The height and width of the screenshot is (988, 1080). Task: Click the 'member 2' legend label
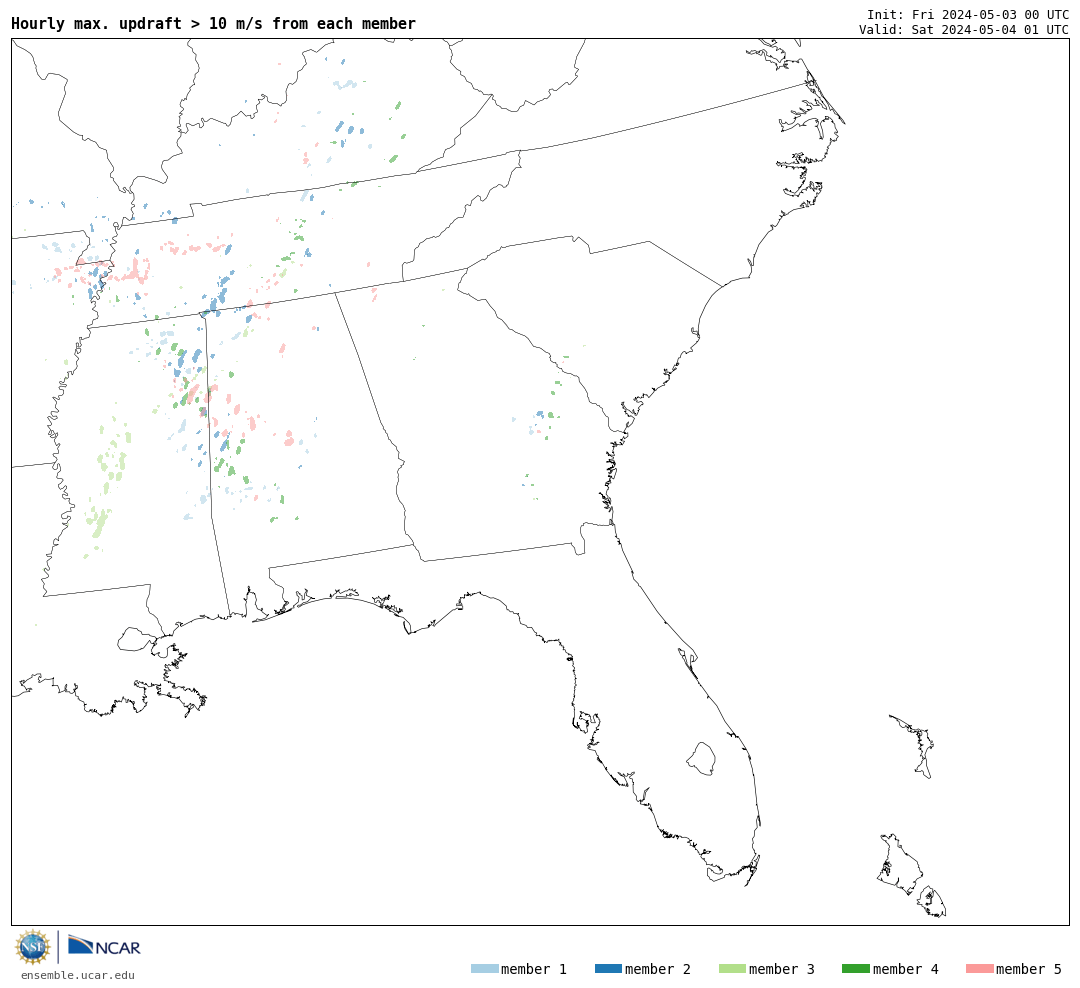[658, 969]
